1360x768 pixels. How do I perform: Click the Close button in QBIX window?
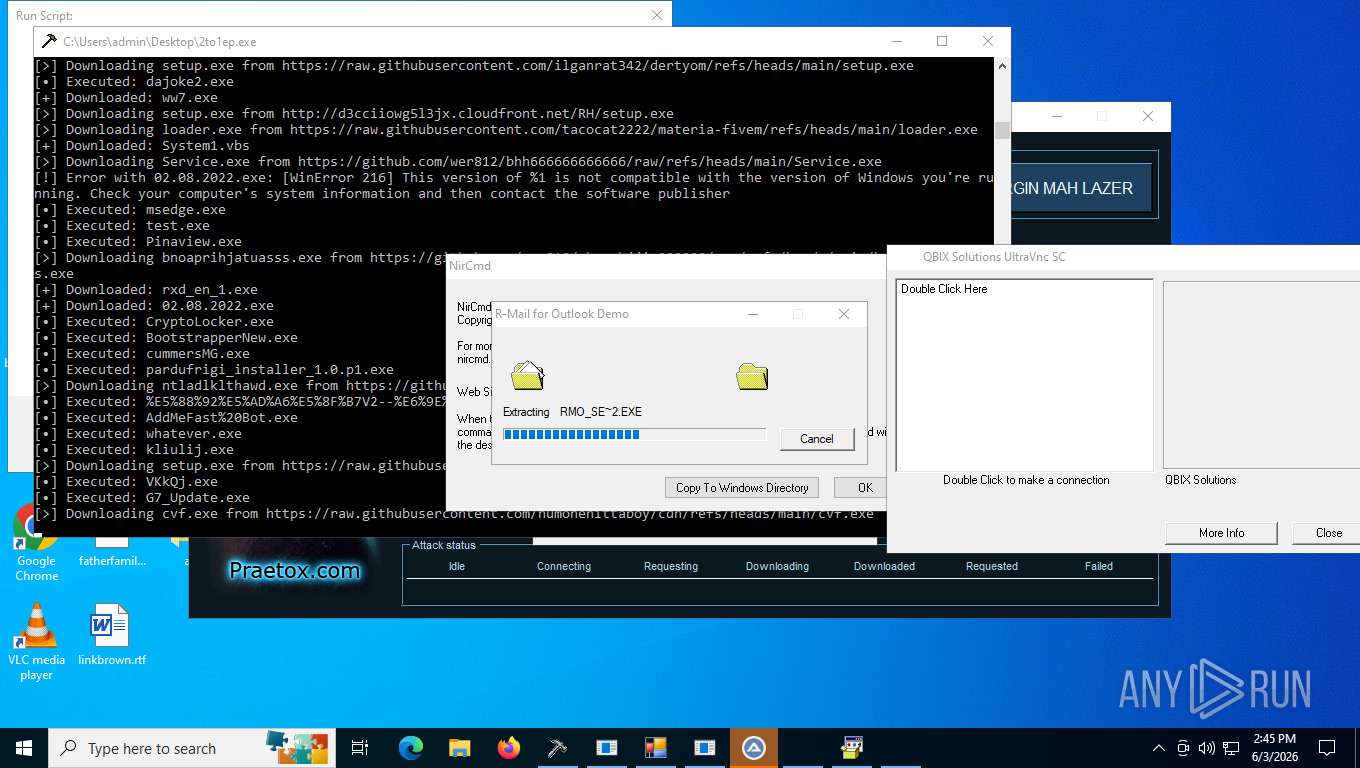pyautogui.click(x=1326, y=533)
